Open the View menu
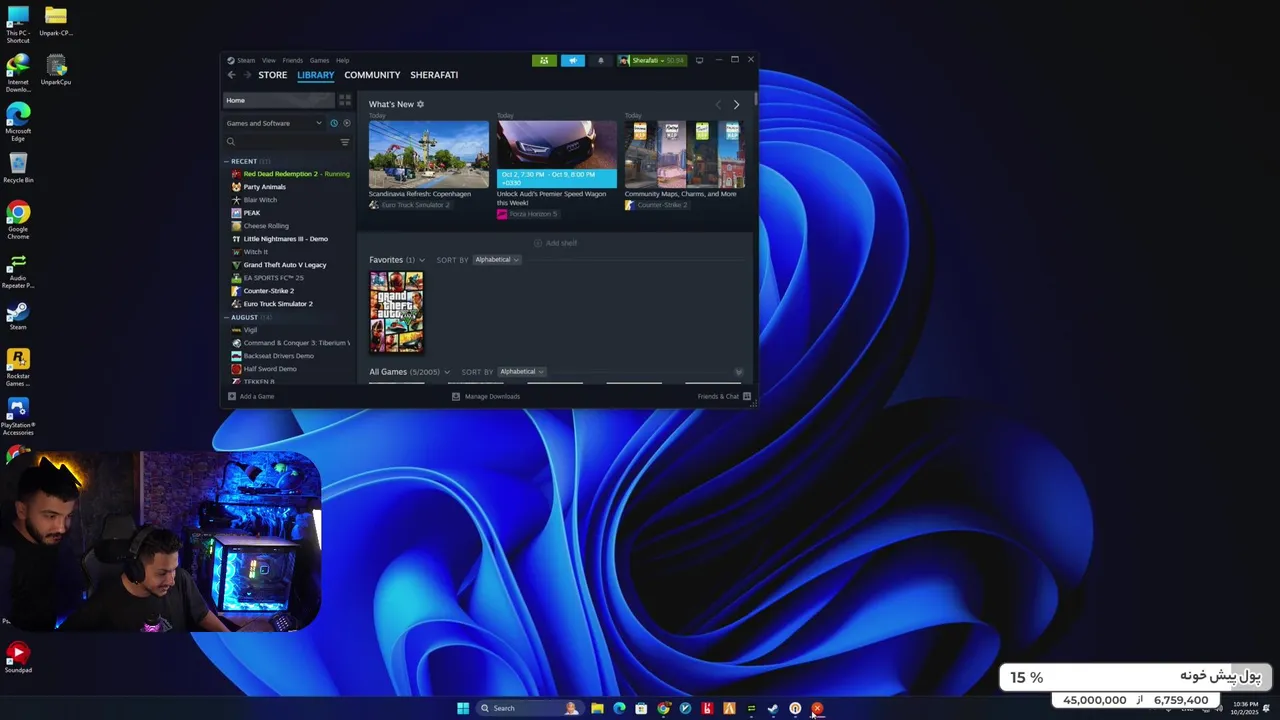 pos(269,60)
